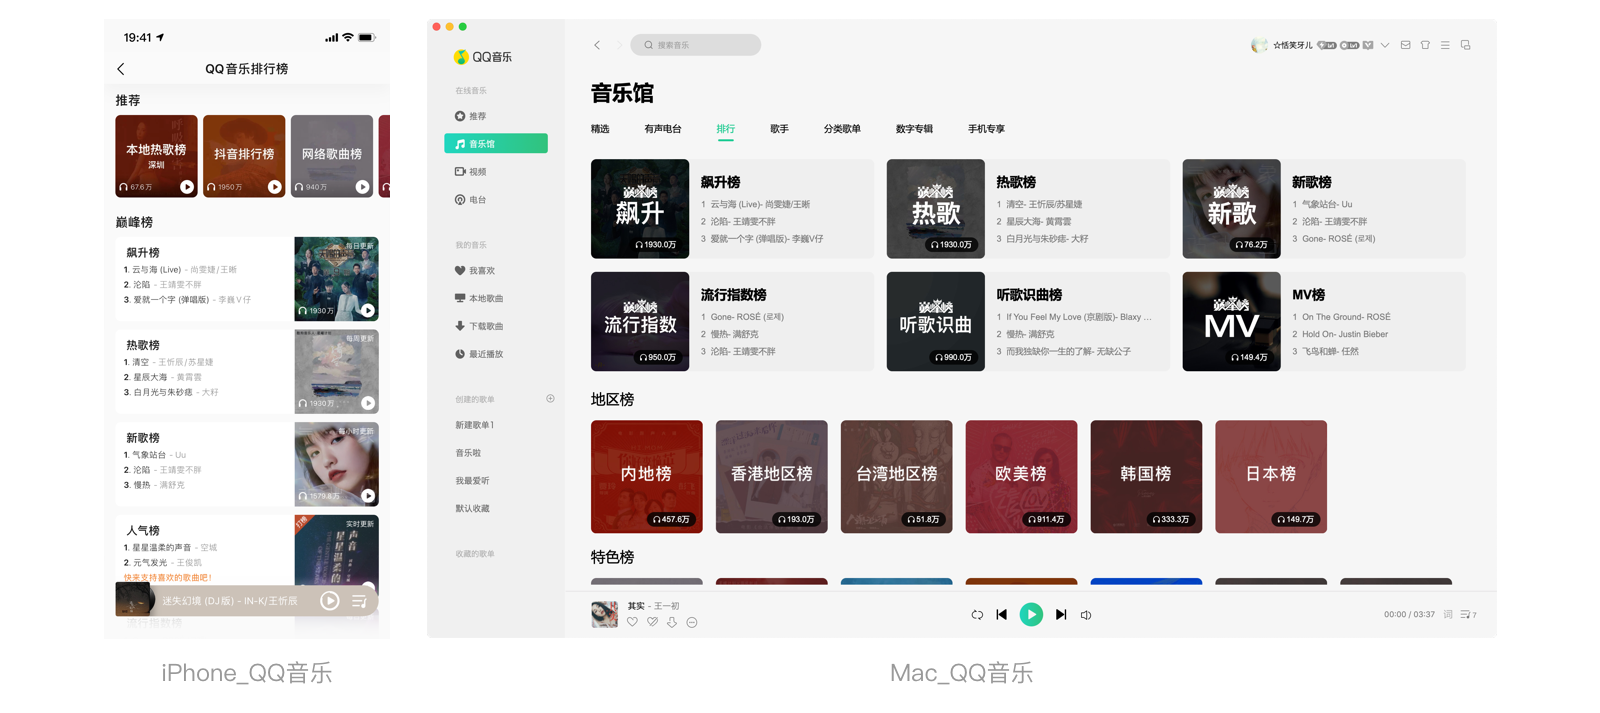This screenshot has width=1600, height=713.
Task: Open playlist 我最爱听
Action: (x=472, y=481)
